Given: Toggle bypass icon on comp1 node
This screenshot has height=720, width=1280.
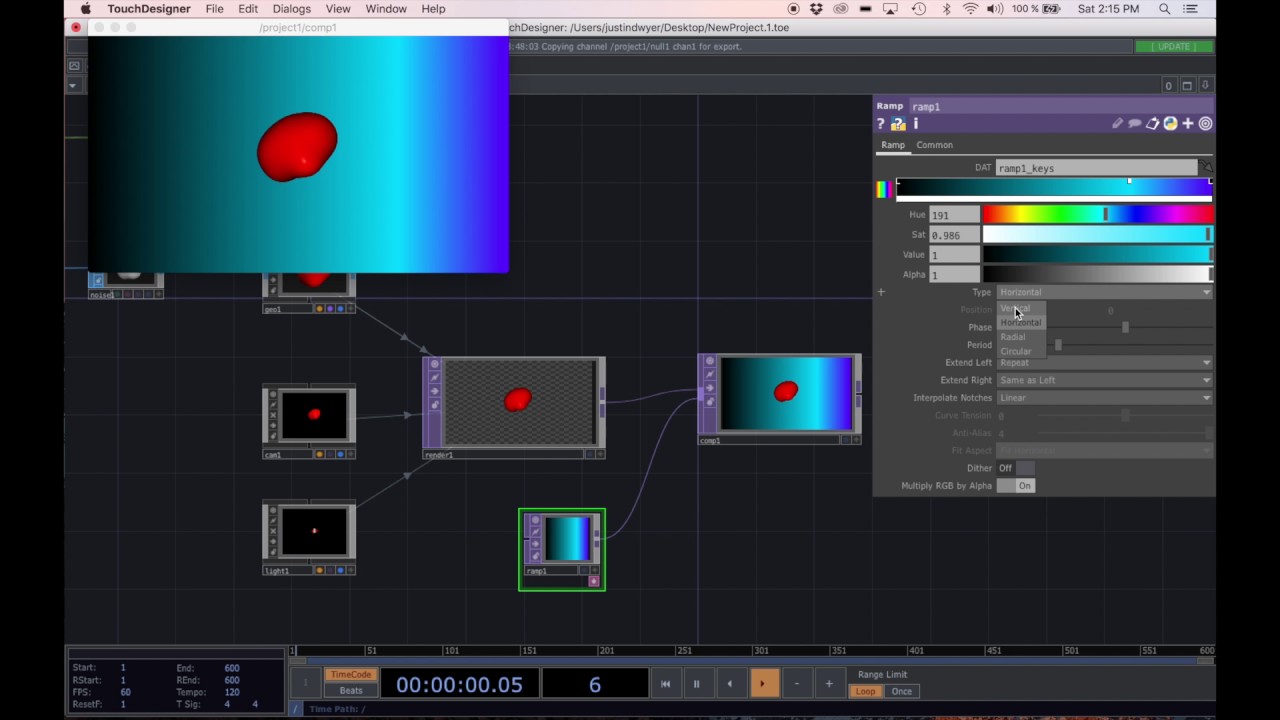Looking at the screenshot, I should coord(709,375).
